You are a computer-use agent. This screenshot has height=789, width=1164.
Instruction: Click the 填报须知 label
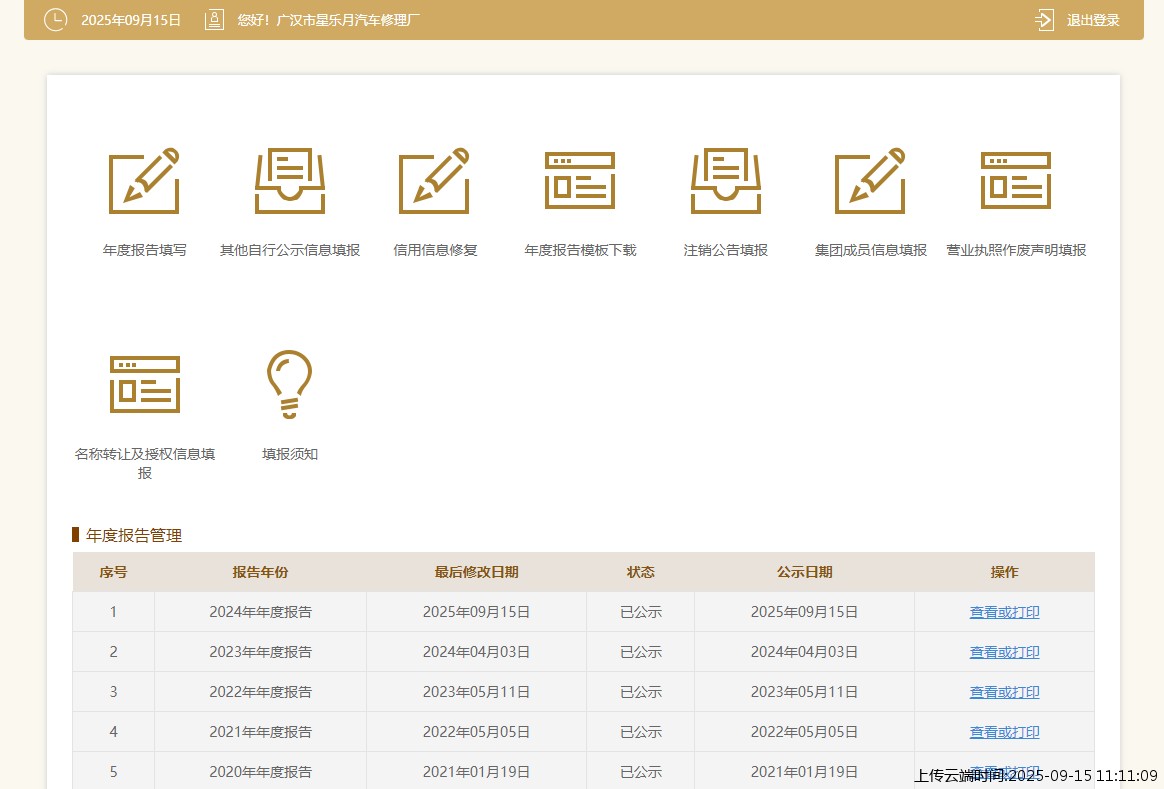pyautogui.click(x=290, y=454)
